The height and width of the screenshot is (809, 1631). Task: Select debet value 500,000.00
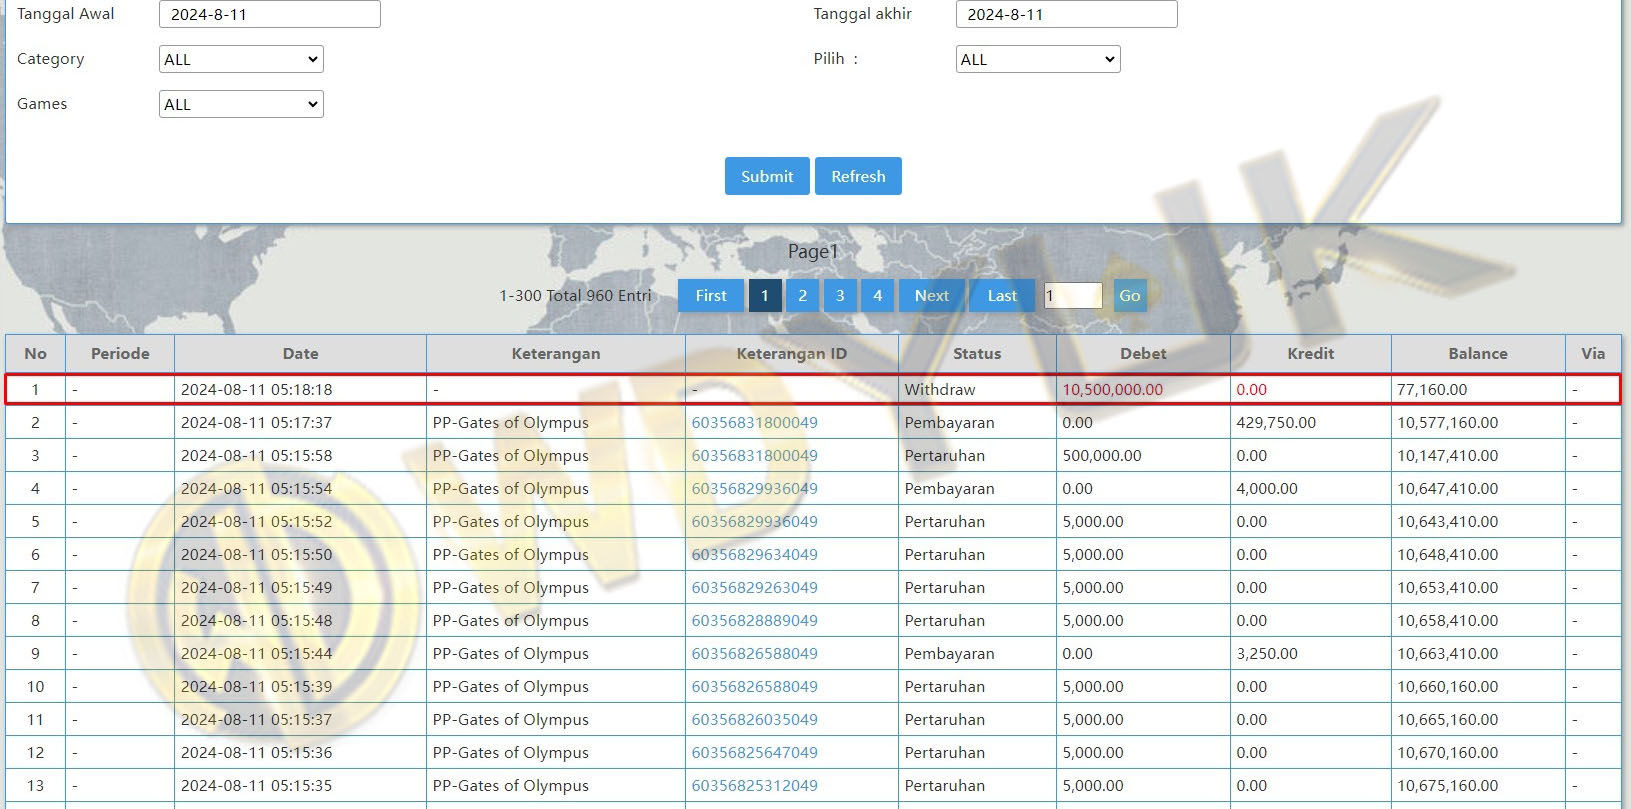[1102, 455]
